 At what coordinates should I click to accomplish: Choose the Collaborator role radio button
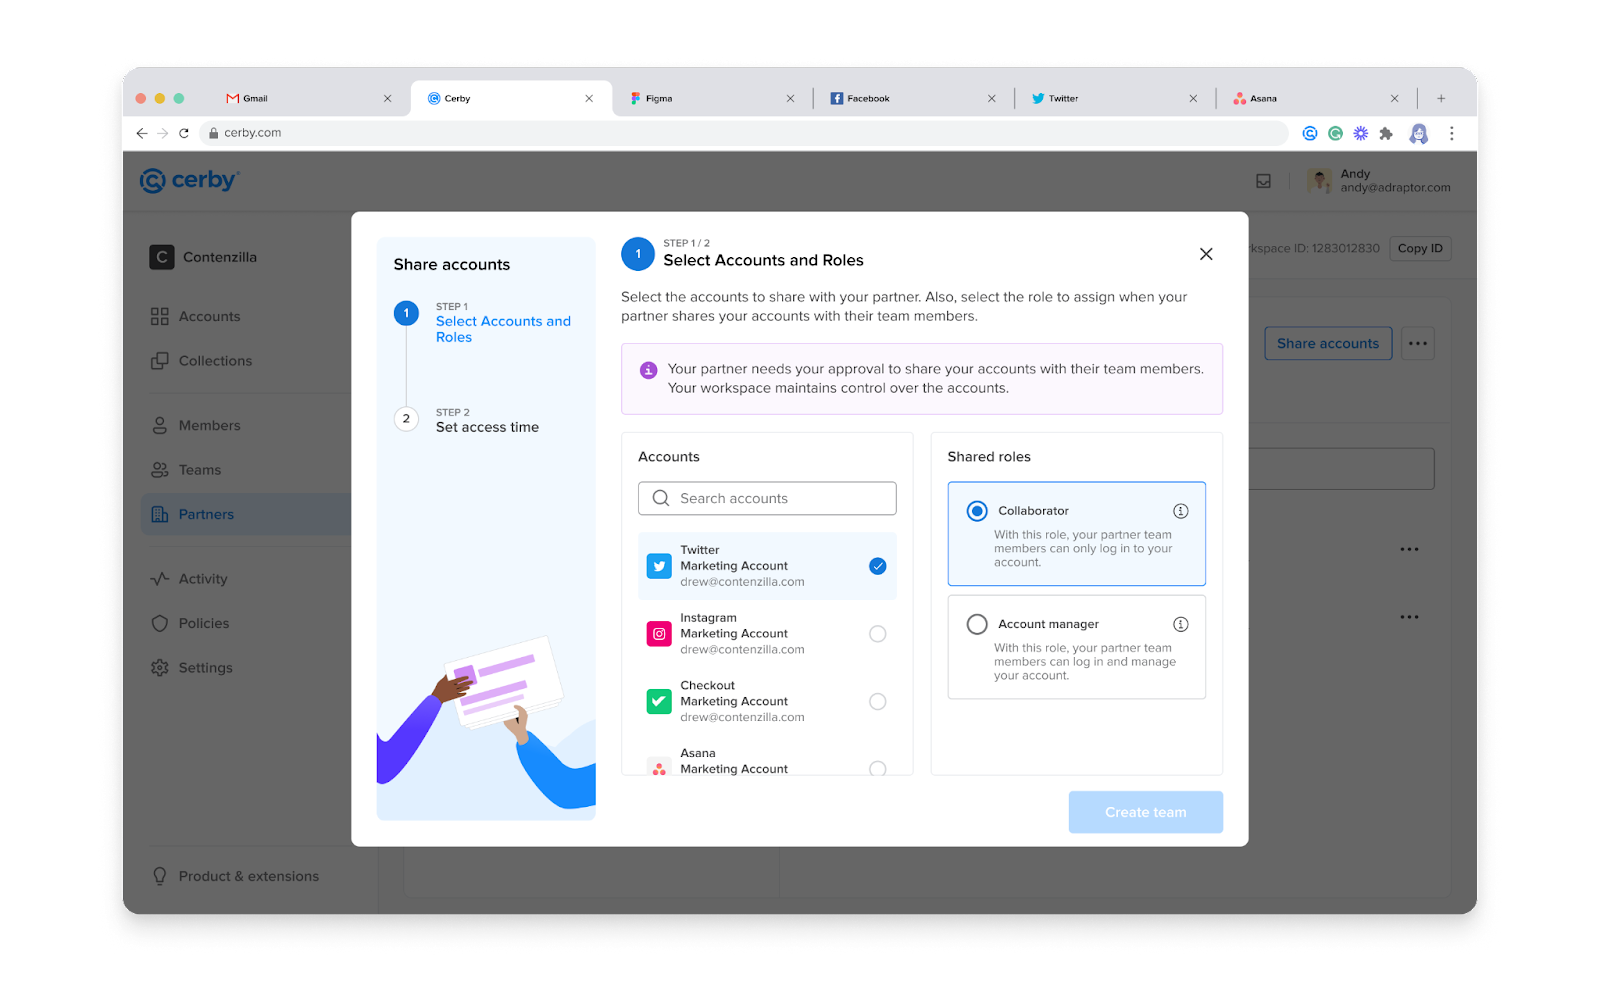977,511
